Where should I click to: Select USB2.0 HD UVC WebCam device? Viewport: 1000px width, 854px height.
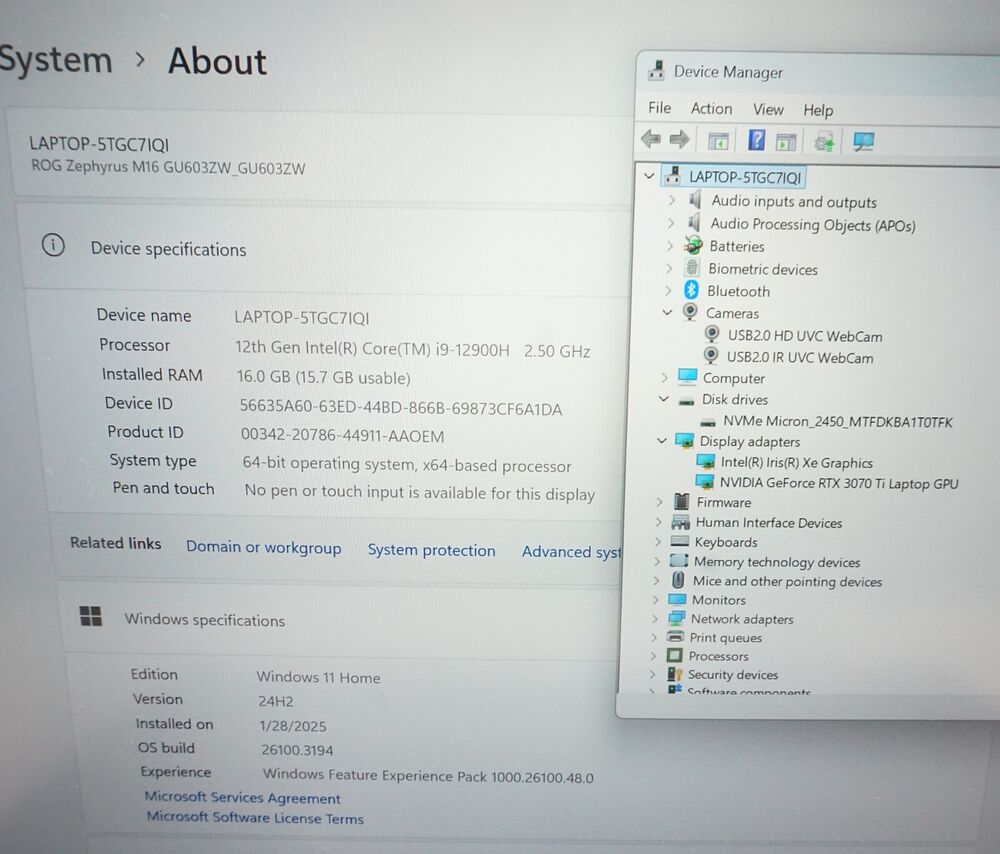click(805, 335)
